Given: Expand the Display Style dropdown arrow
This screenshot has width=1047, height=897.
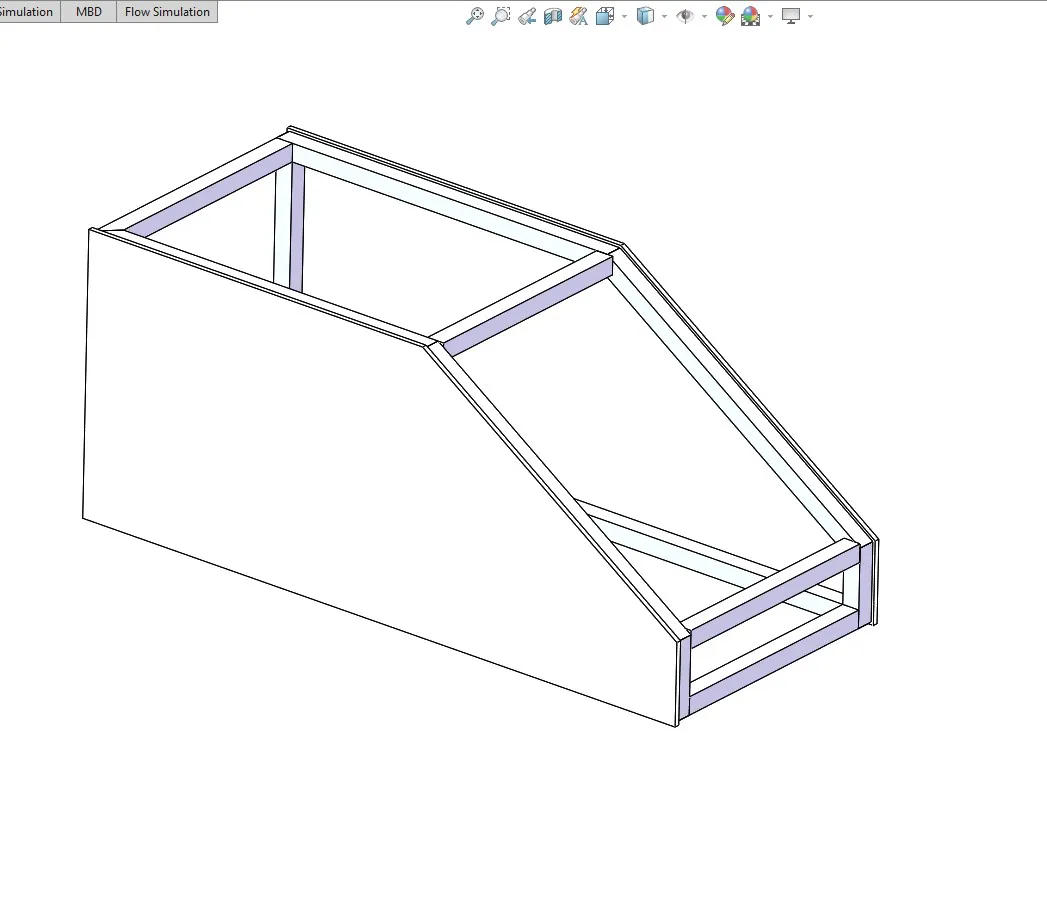Looking at the screenshot, I should [x=664, y=16].
